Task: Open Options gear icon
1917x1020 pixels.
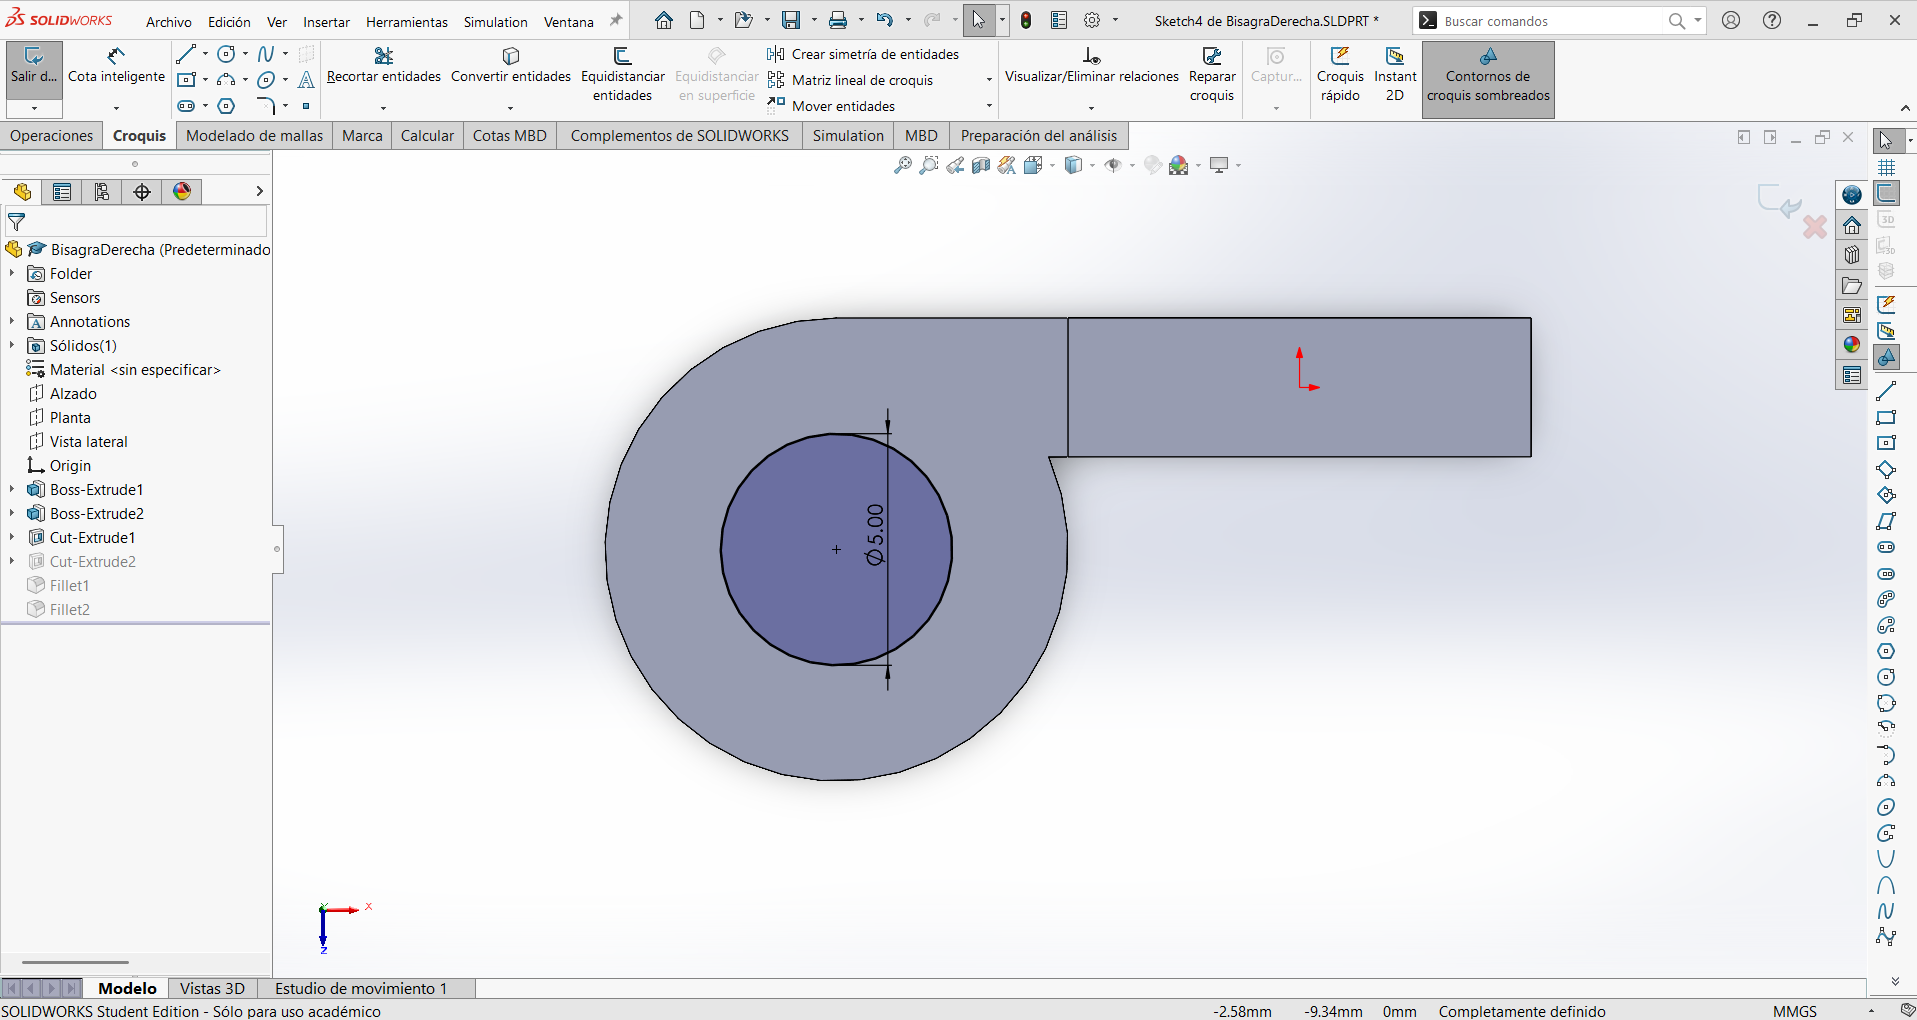Action: [x=1093, y=20]
